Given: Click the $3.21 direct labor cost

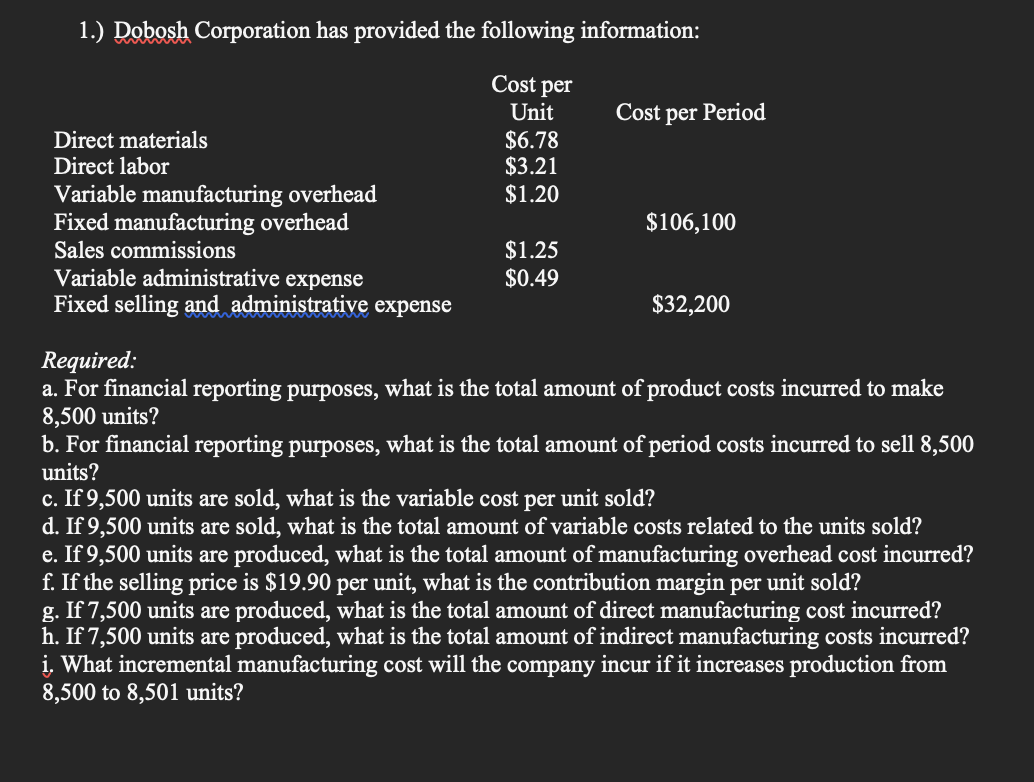Looking at the screenshot, I should [532, 166].
